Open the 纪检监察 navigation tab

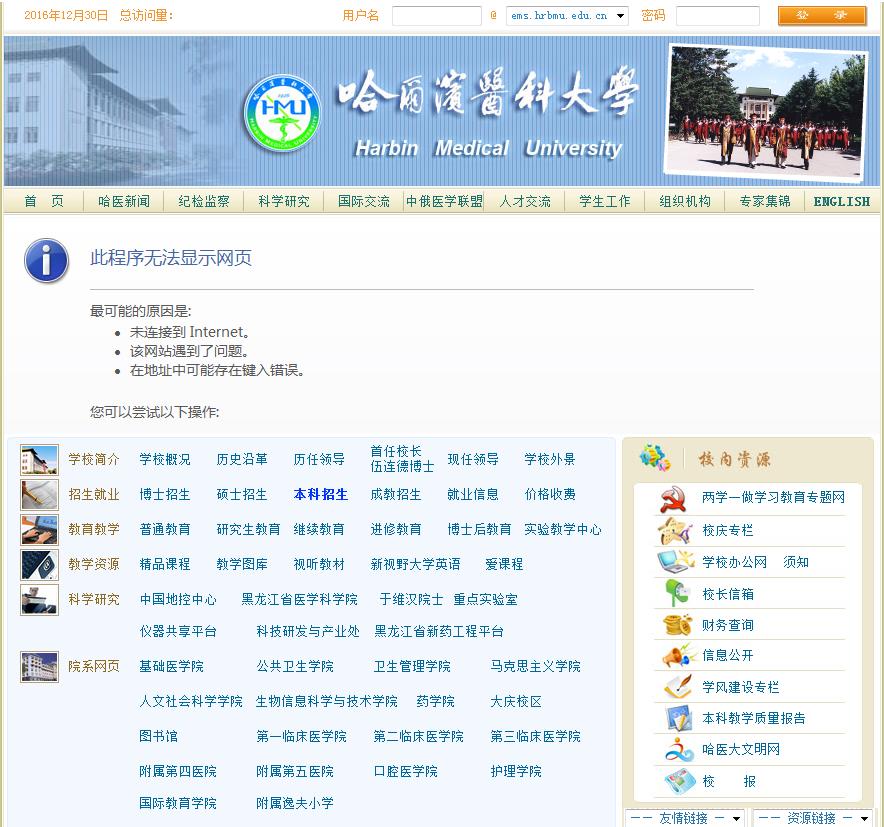click(204, 201)
